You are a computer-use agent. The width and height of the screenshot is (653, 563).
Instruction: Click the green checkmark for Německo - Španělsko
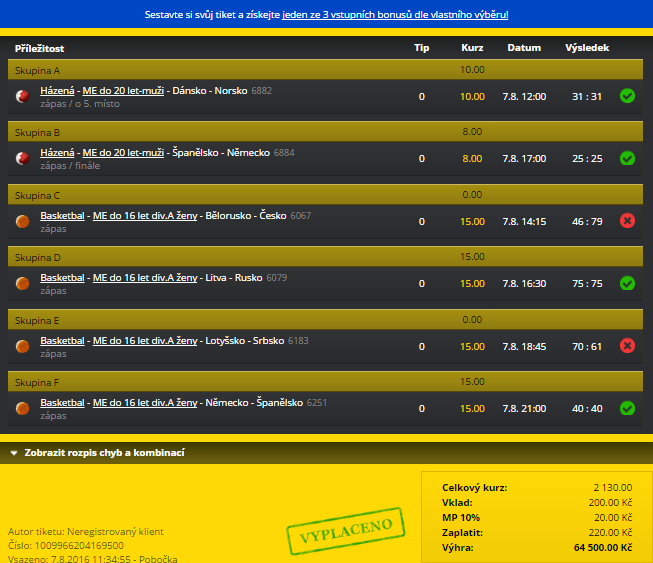tap(627, 408)
